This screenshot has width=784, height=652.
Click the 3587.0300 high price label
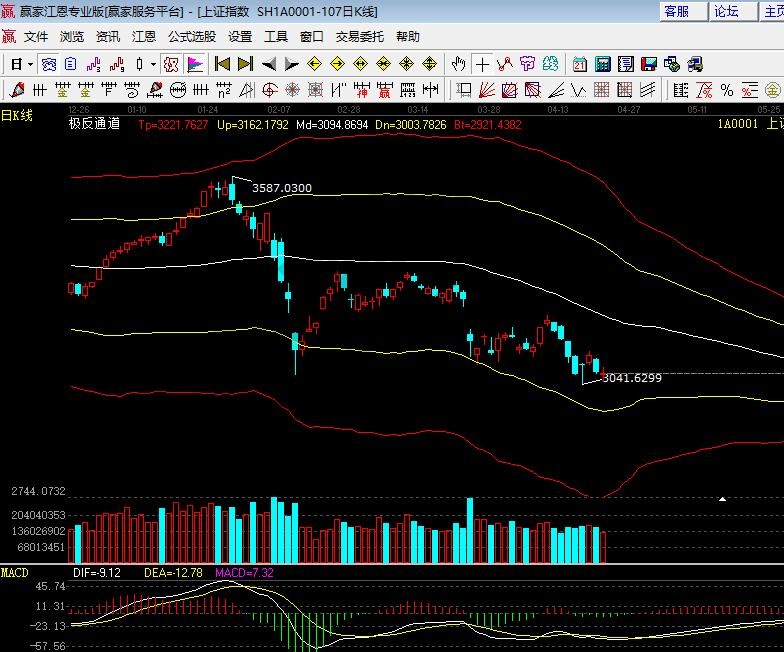(282, 188)
